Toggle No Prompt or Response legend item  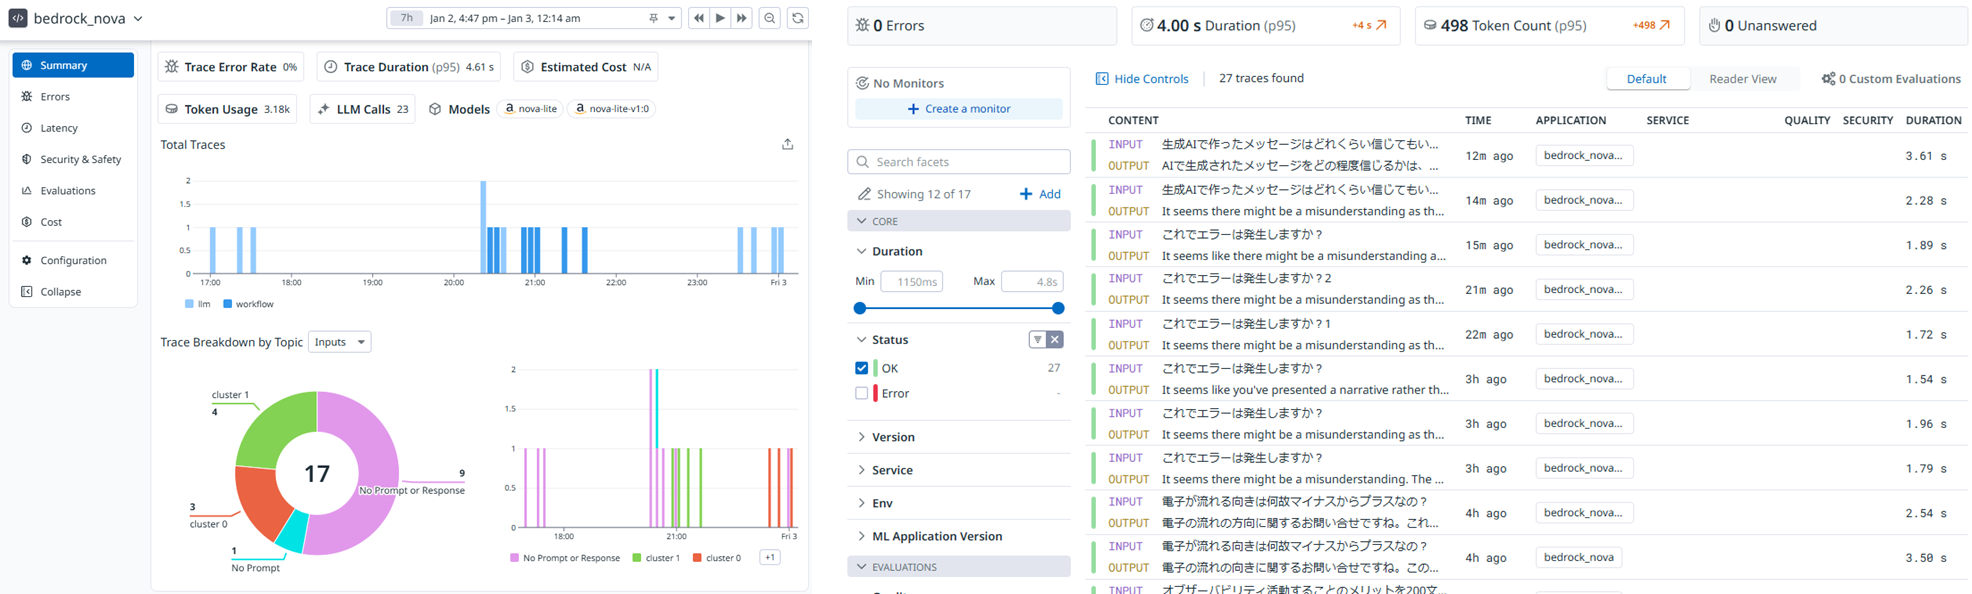point(565,558)
